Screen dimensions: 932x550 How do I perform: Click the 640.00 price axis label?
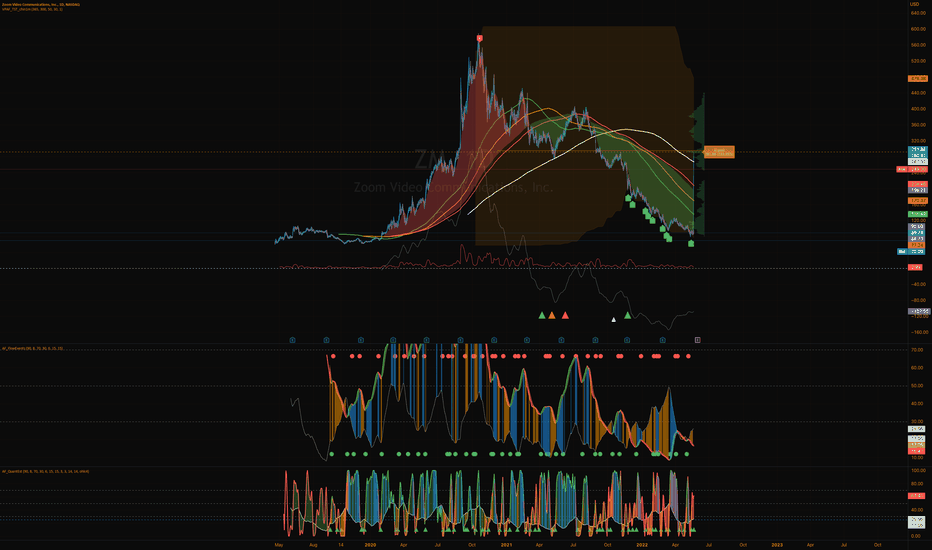(918, 13)
